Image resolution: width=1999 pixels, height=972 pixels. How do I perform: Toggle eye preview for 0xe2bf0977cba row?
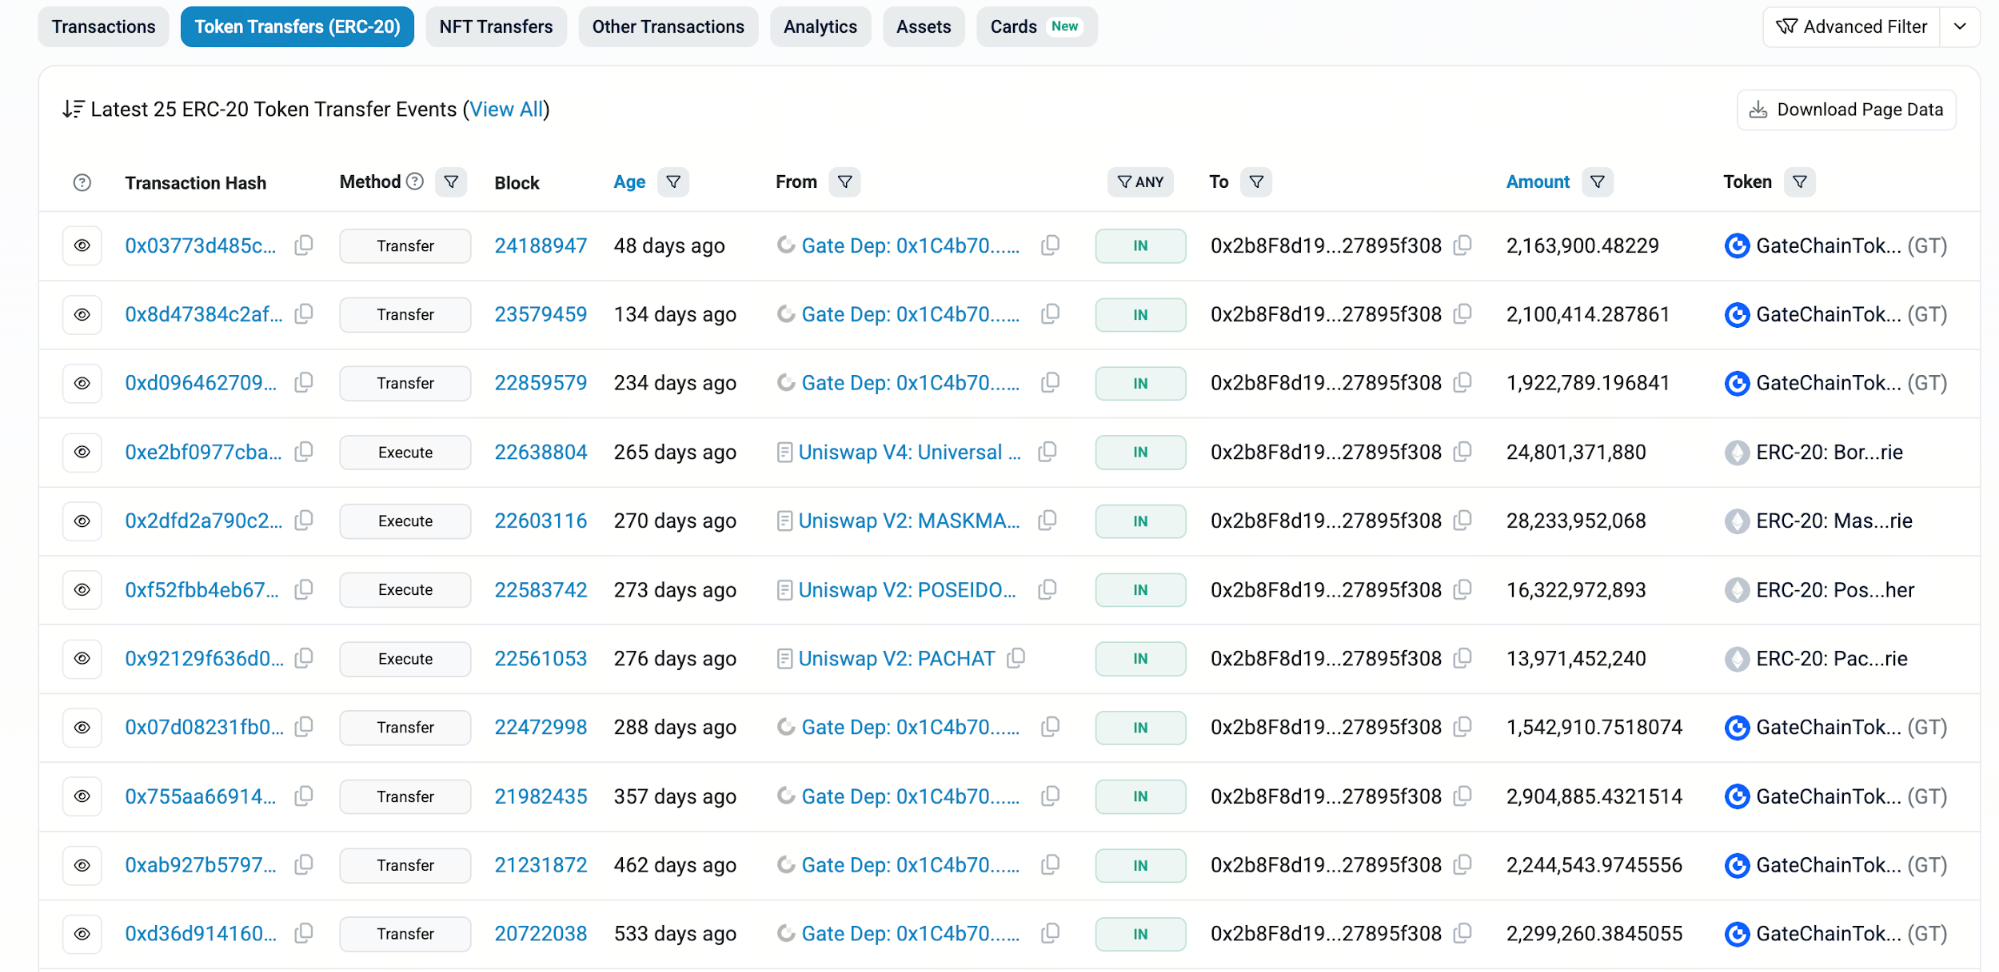[82, 452]
